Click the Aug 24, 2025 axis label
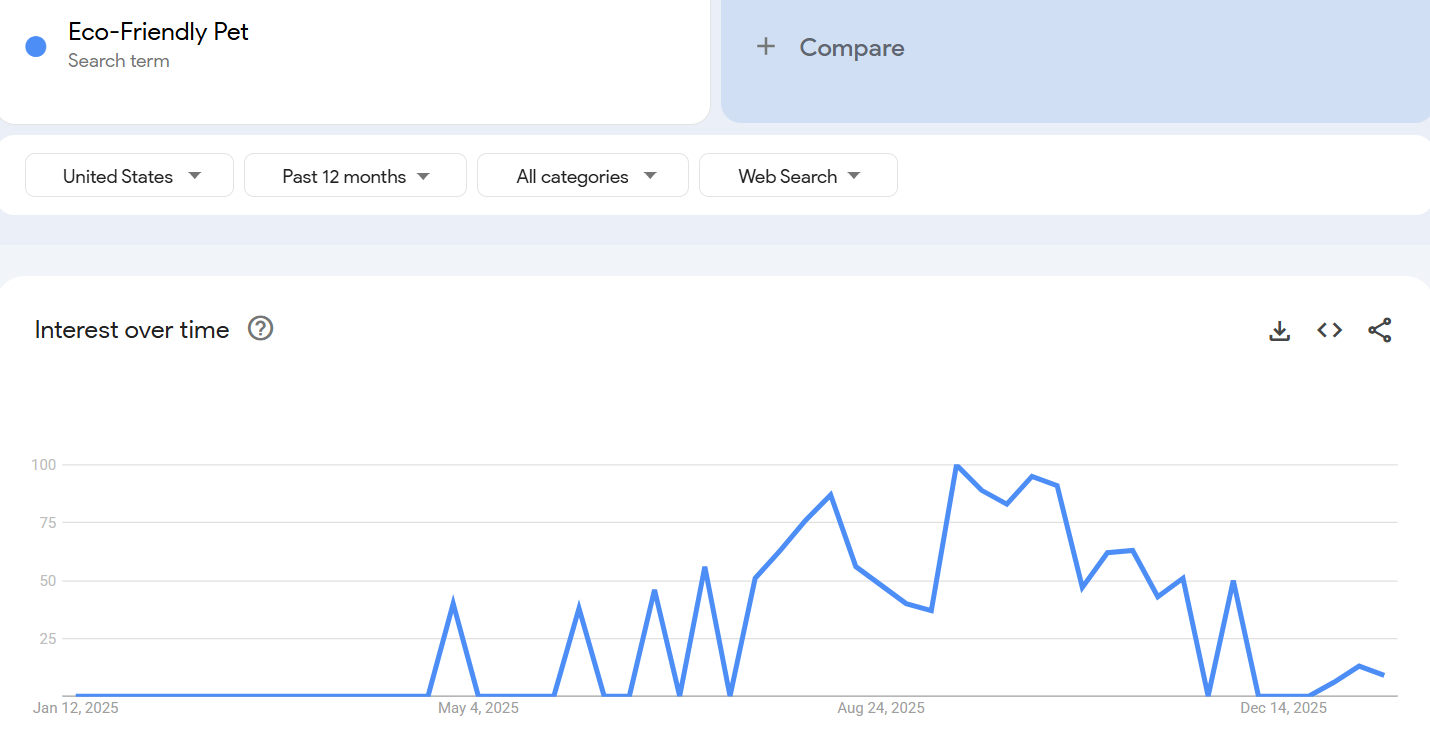 point(880,707)
